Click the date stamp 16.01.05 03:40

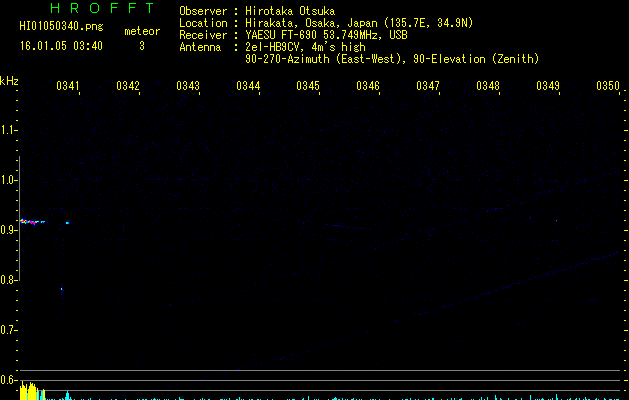(61, 46)
